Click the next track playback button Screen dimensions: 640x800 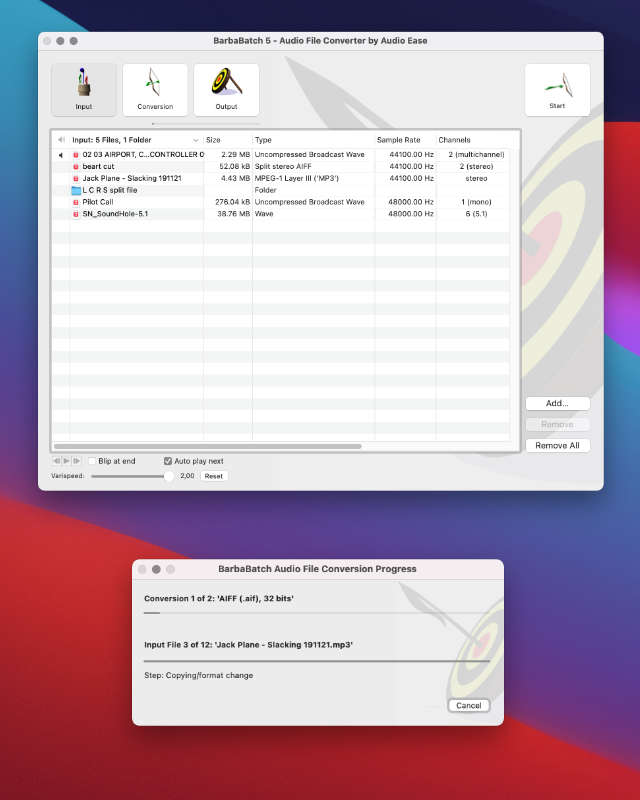[x=77, y=461]
